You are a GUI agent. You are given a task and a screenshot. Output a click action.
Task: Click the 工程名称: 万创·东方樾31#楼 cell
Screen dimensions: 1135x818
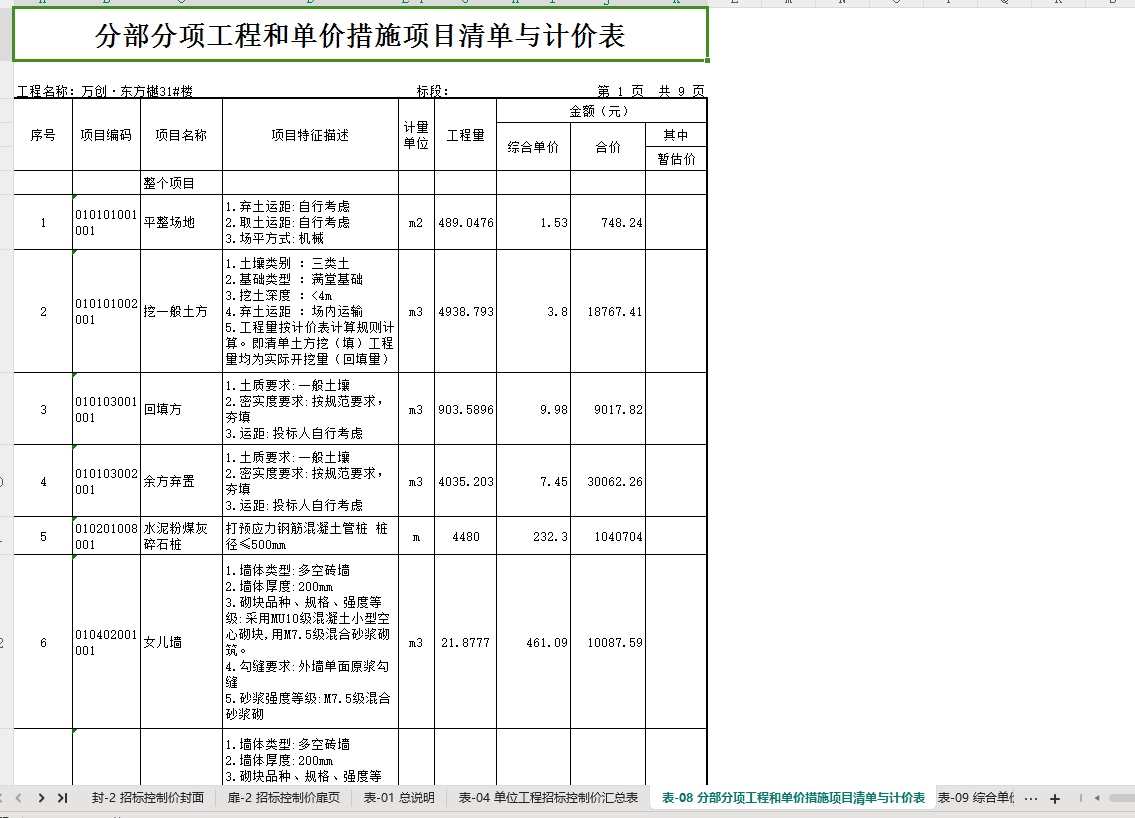click(x=105, y=91)
